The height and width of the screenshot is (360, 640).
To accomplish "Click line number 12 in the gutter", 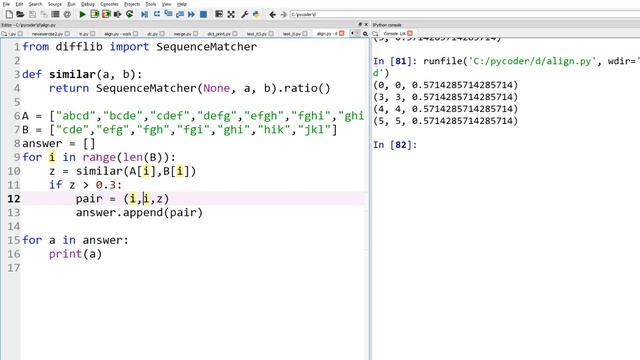I will [x=13, y=199].
